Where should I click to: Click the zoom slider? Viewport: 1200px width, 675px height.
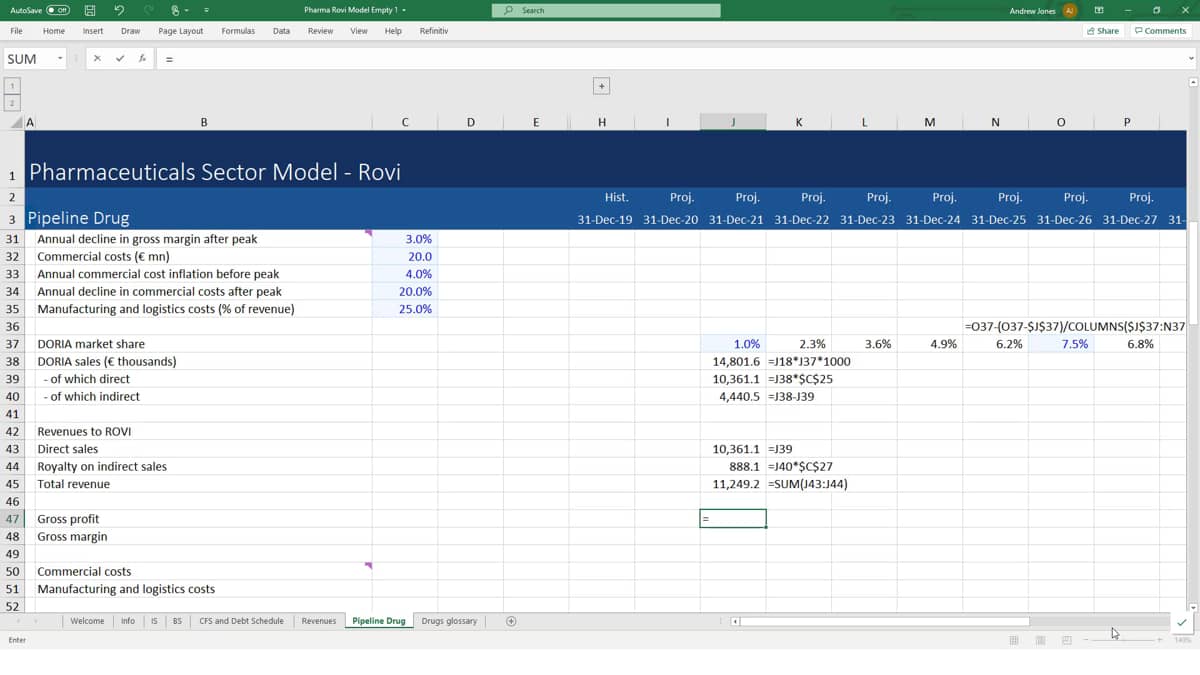1122,640
